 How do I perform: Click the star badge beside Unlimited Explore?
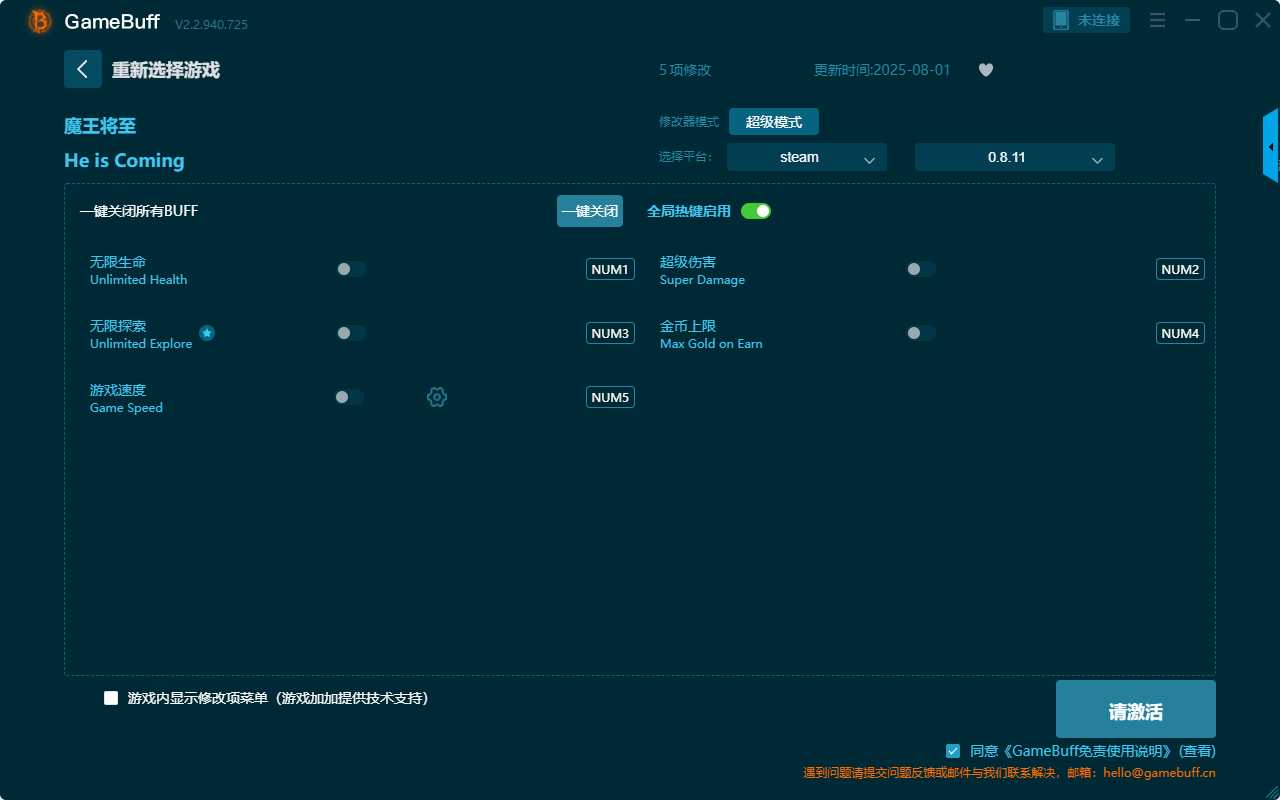coord(207,333)
